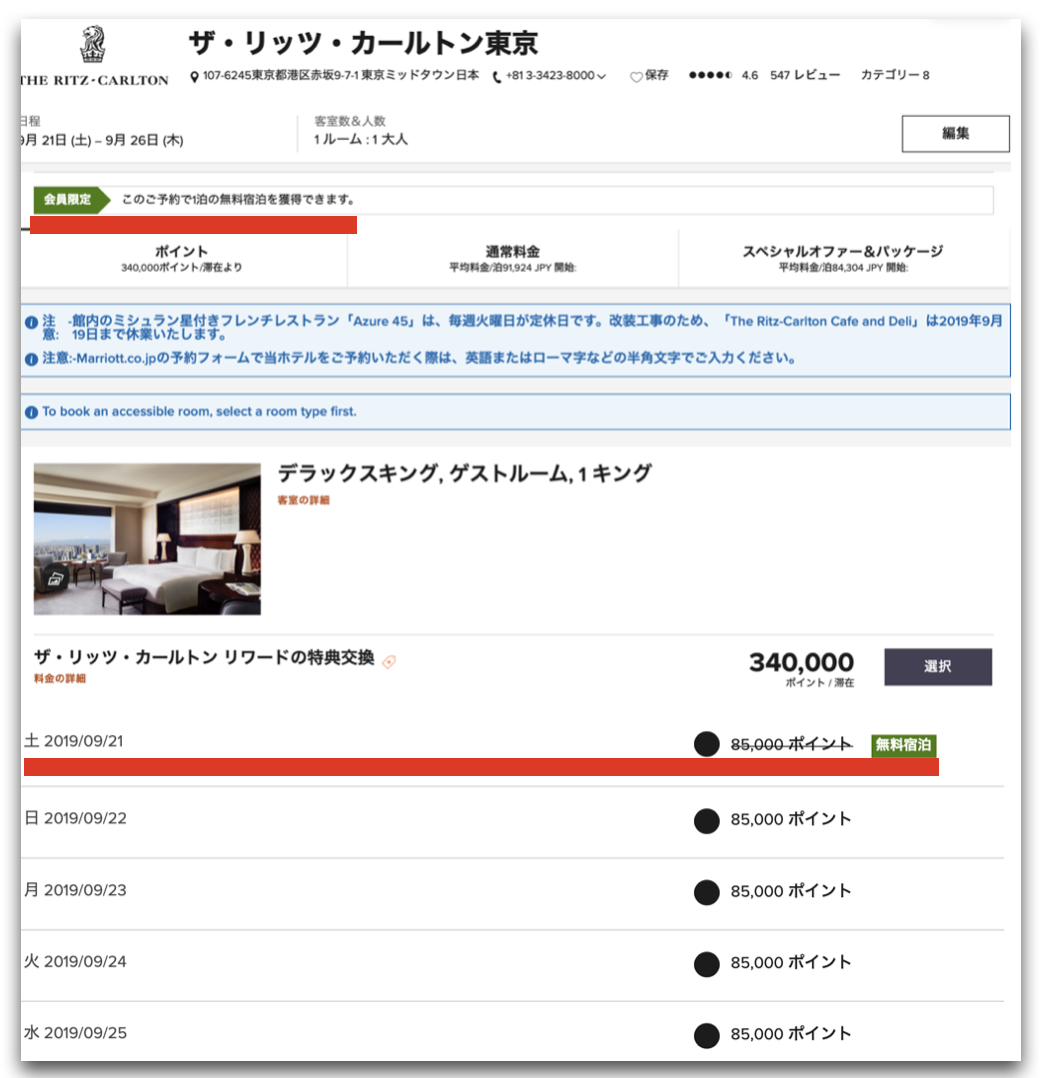This screenshot has width=1042, height=1078.
Task: Open the photo gallery icon on room image
Action: [55, 580]
